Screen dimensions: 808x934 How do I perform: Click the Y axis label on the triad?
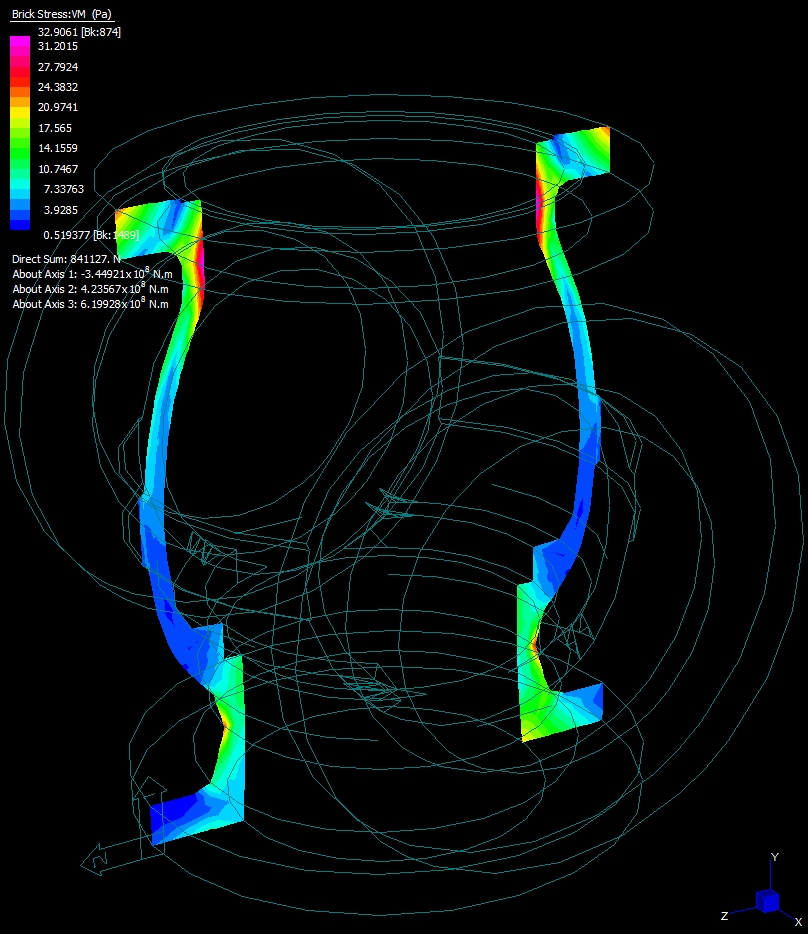pos(774,857)
